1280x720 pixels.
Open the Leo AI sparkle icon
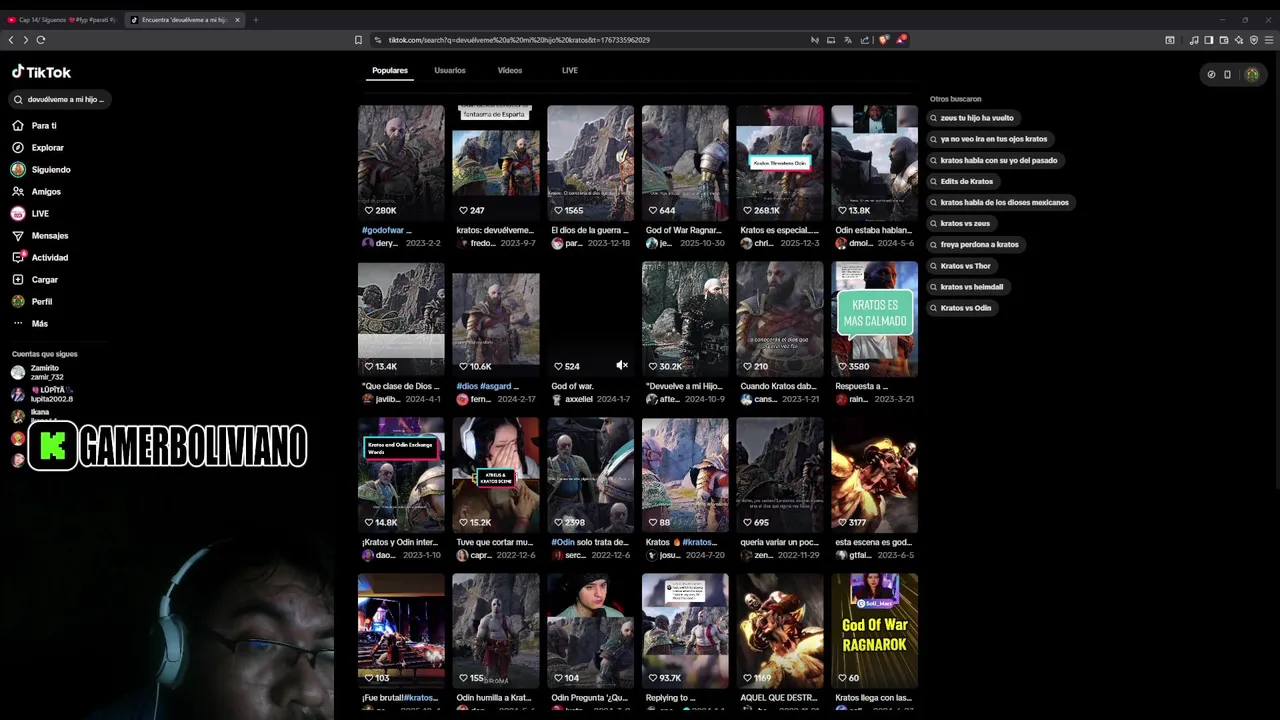coord(1239,40)
